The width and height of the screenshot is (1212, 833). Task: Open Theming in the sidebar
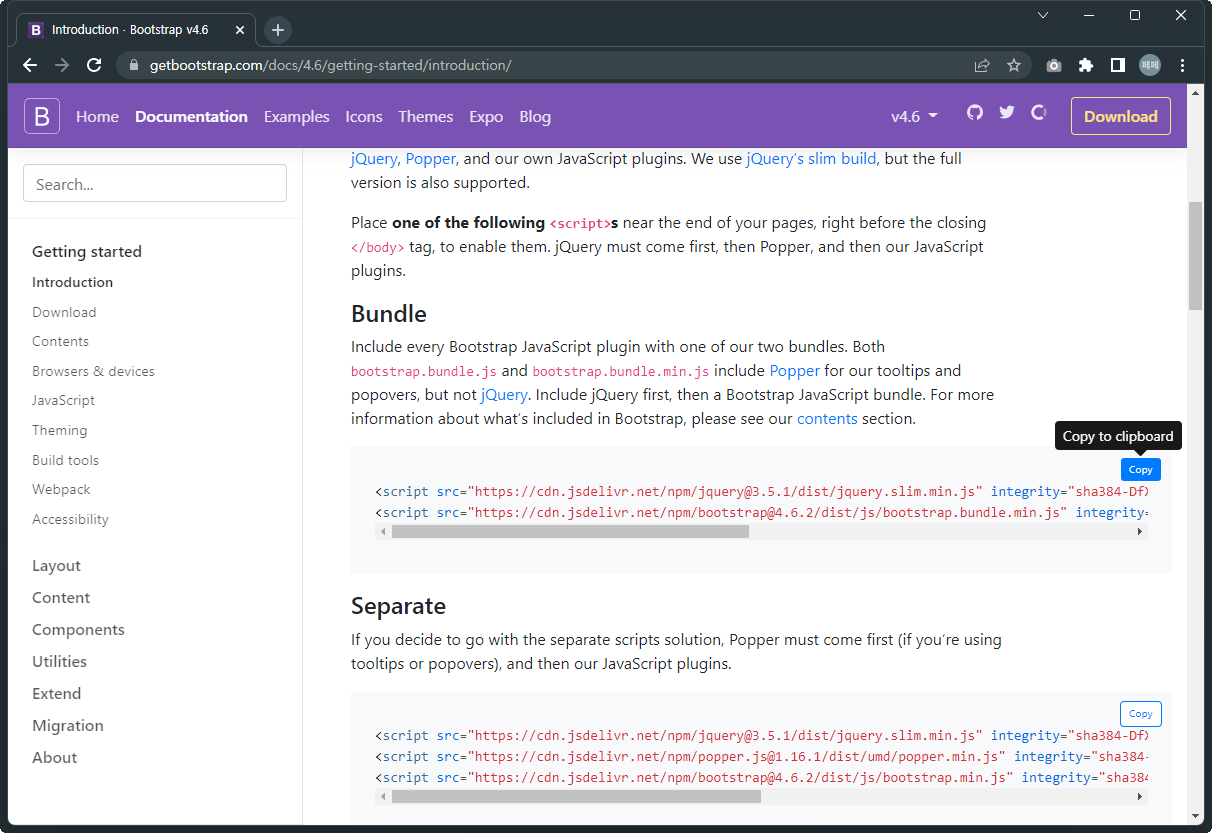click(x=59, y=430)
